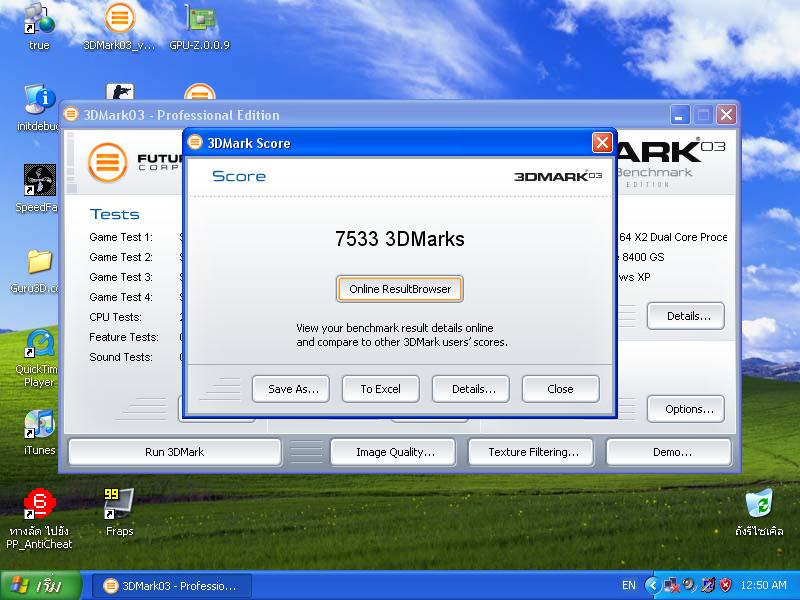Click the 12:50 AM clock
Image resolution: width=800 pixels, height=600 pixels.
tap(763, 585)
